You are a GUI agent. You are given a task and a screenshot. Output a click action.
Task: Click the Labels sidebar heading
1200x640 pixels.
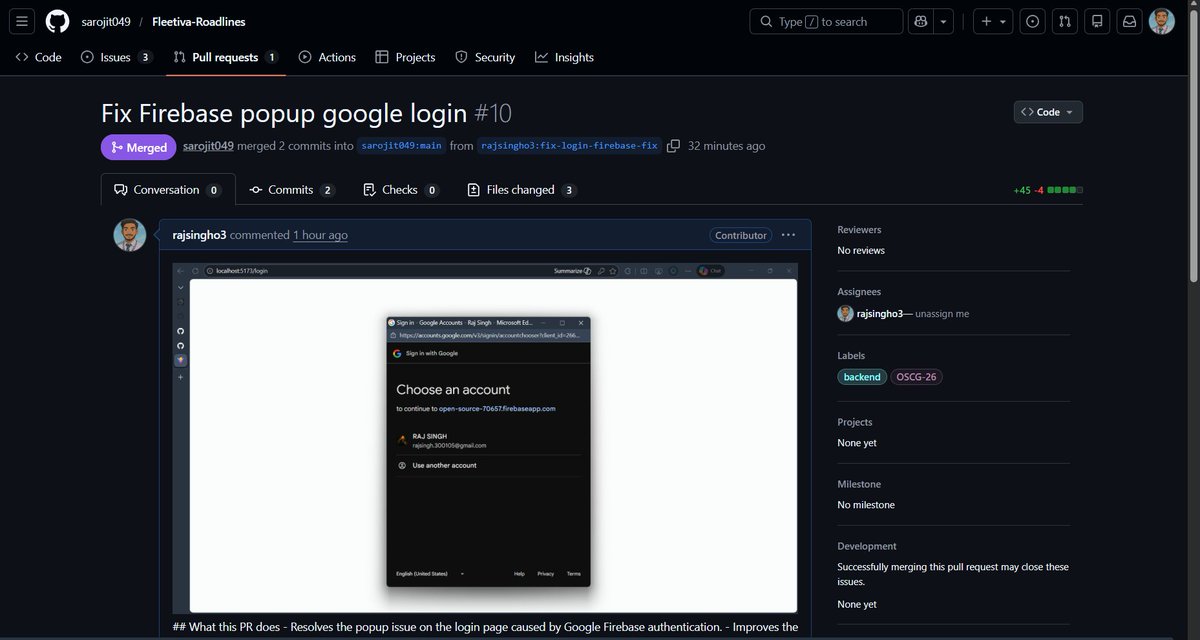851,355
